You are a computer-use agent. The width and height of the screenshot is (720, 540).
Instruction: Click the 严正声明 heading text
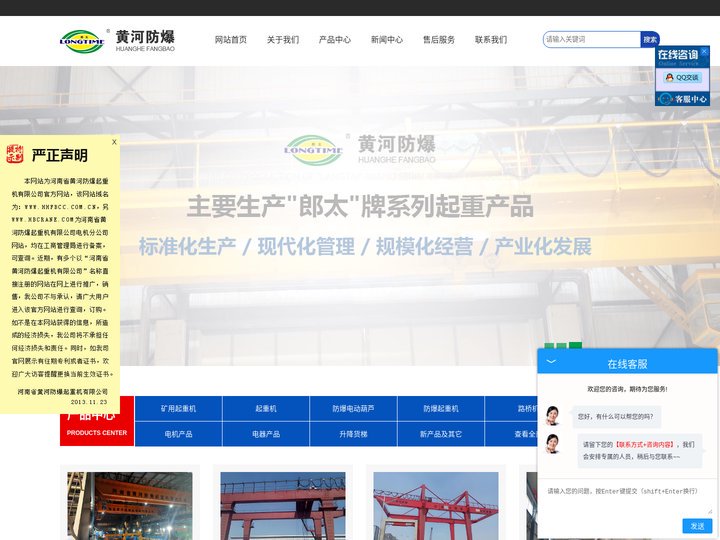(60, 156)
